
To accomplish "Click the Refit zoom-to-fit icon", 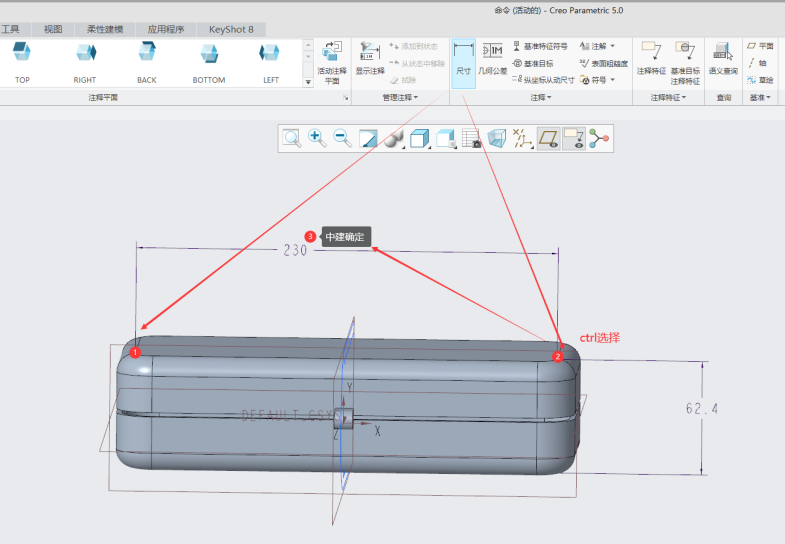I will [291, 138].
